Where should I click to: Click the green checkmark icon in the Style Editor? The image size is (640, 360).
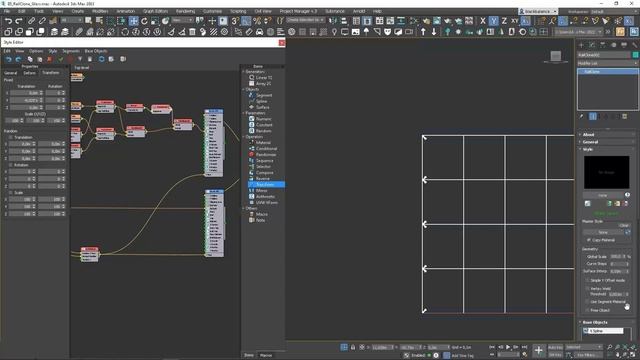click(61, 59)
